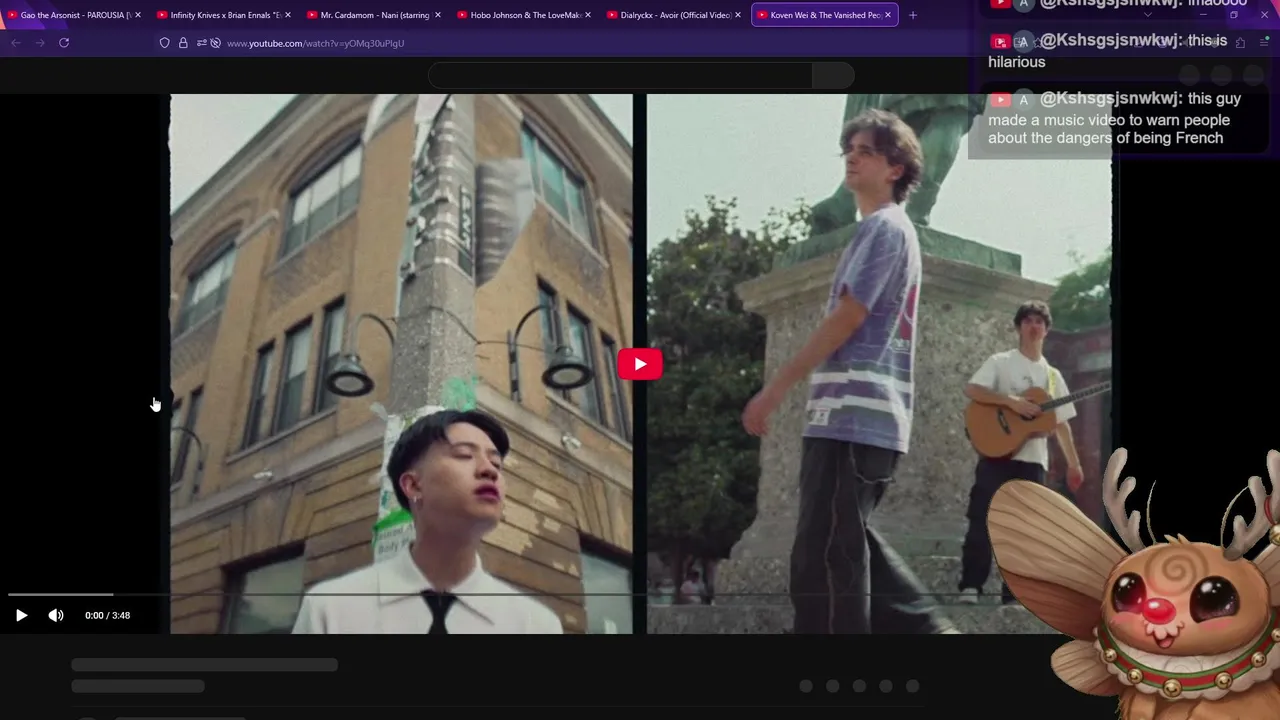Click the 0:00 / 3:48 time display
Image resolution: width=1280 pixels, height=720 pixels.
coord(108,615)
